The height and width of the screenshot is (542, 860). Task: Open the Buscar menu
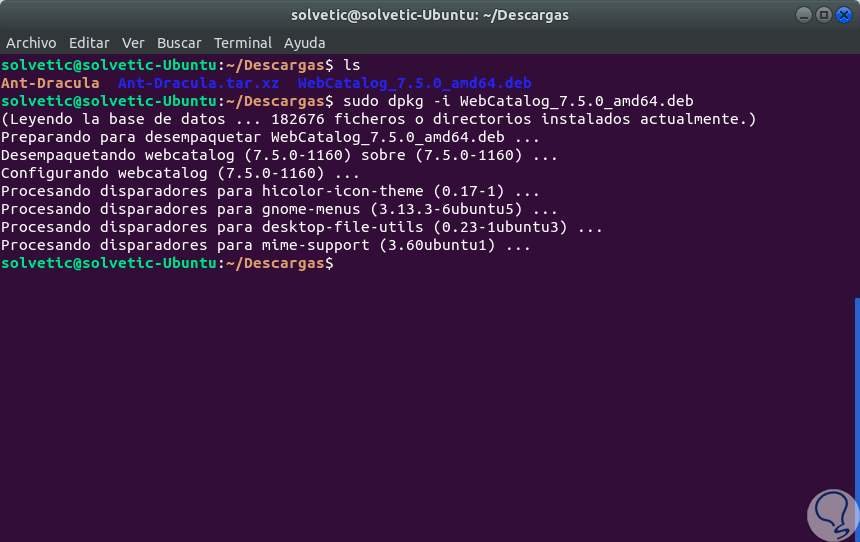179,43
